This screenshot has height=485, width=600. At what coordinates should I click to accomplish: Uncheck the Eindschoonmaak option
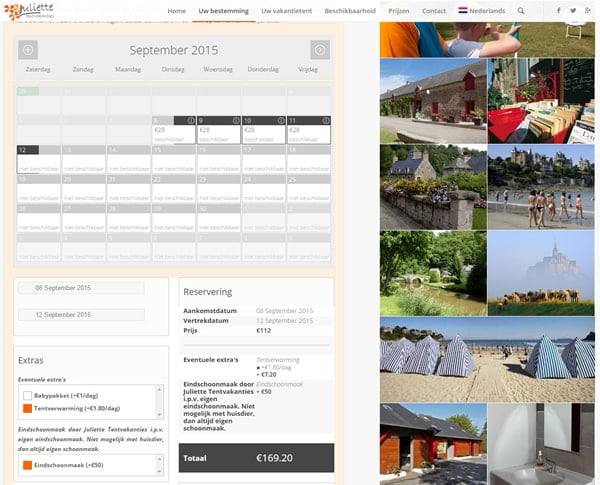tap(28, 465)
